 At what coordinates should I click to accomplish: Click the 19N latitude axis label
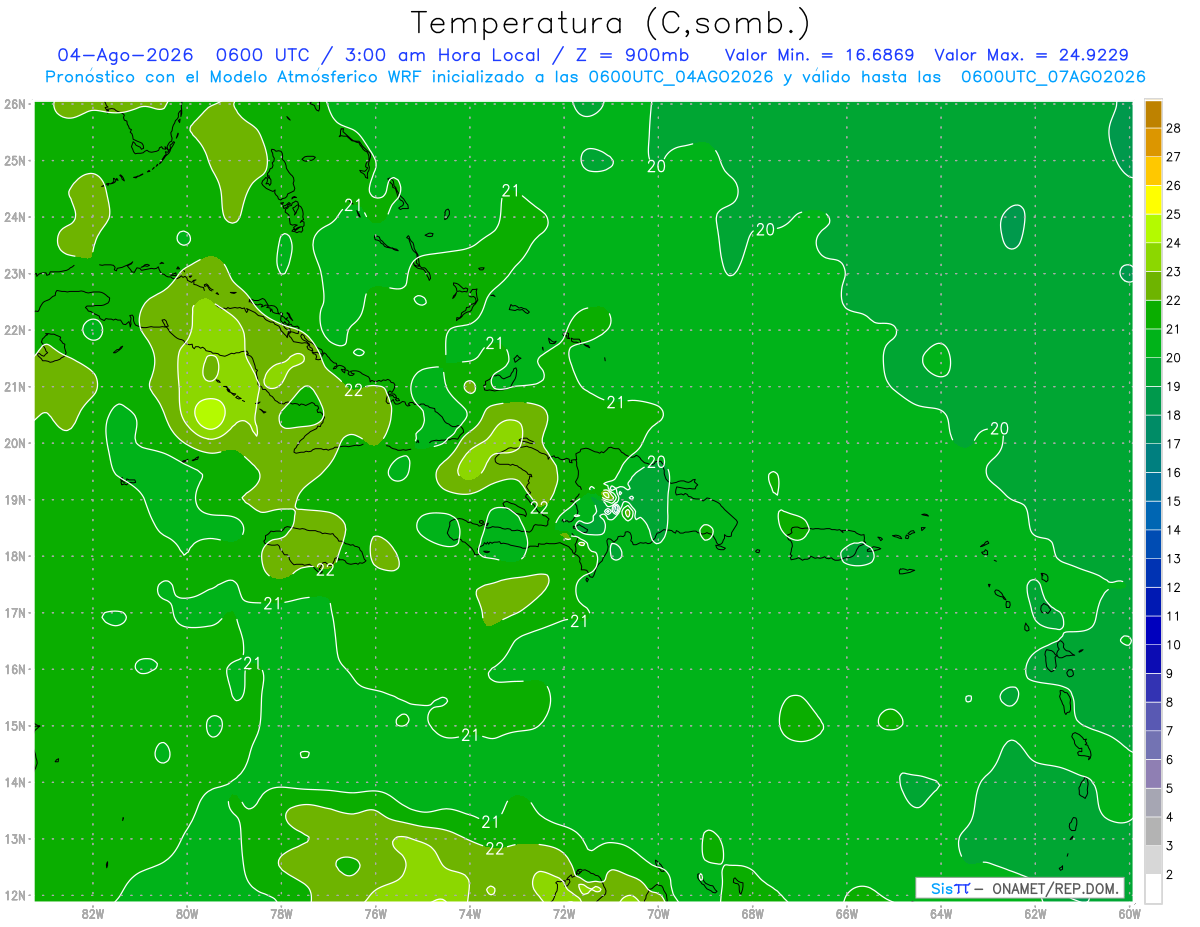[x=15, y=500]
